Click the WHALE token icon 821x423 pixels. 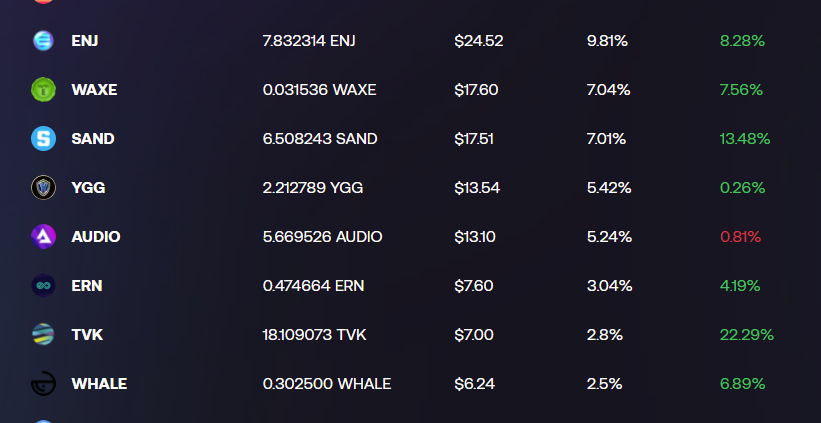[43, 383]
